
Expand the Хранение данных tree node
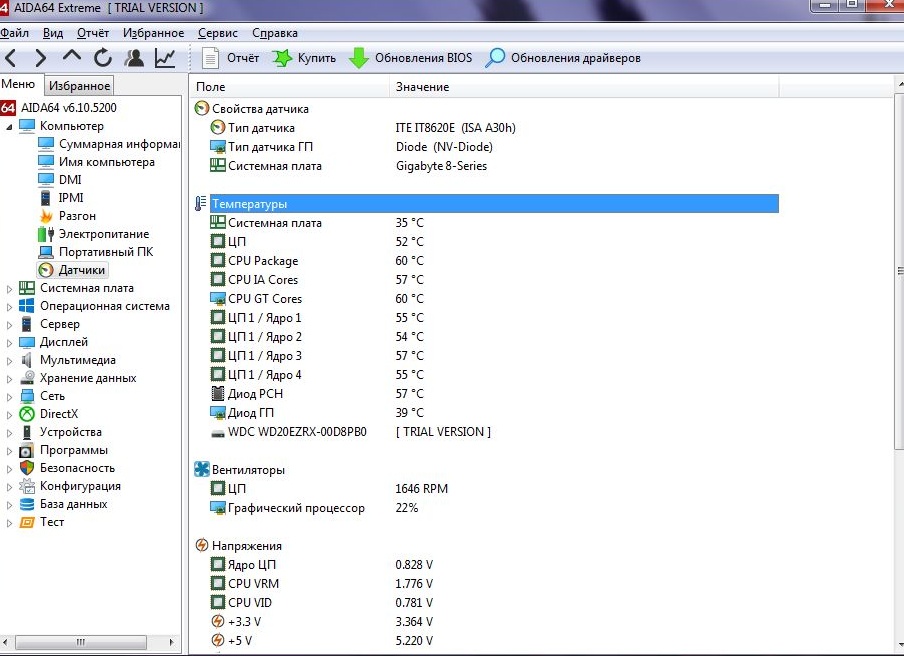(9, 379)
